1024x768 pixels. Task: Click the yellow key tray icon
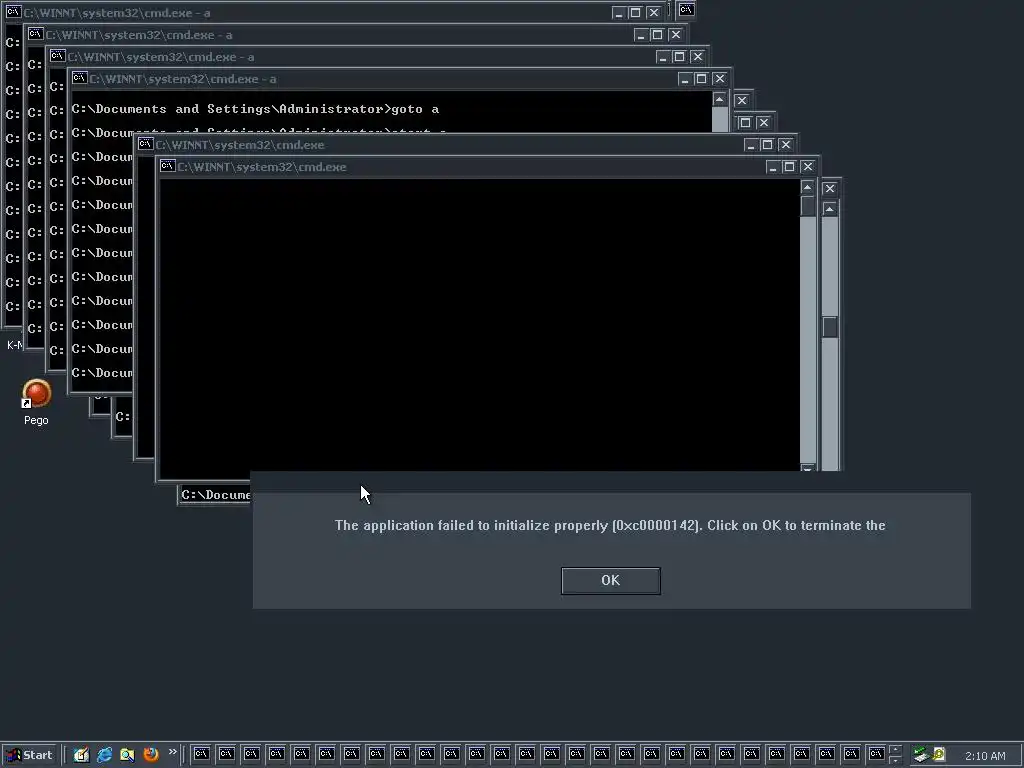(939, 755)
